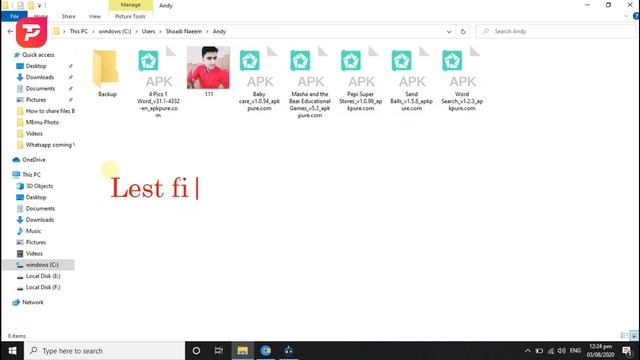
Task: Open Downloads under This PC
Action: coord(40,220)
